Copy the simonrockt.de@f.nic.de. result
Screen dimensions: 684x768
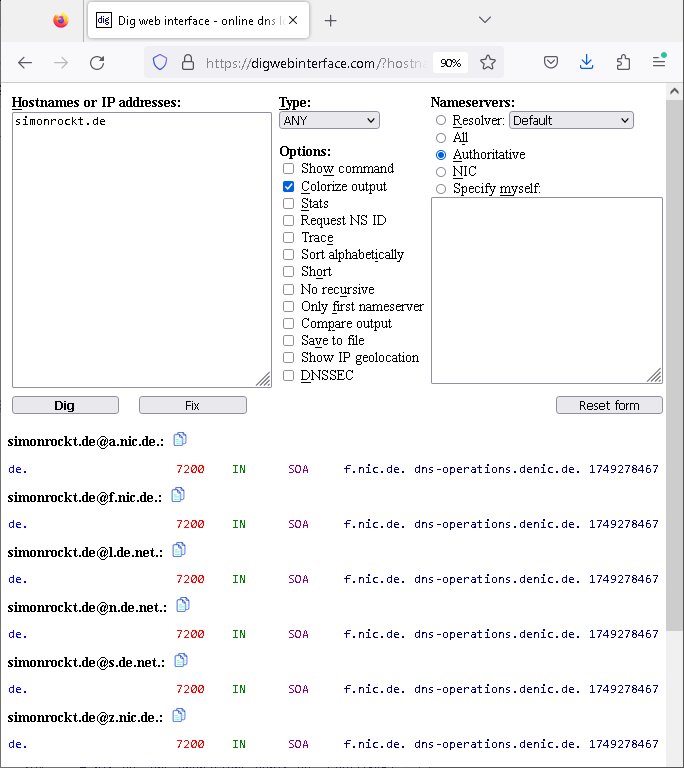click(x=178, y=494)
